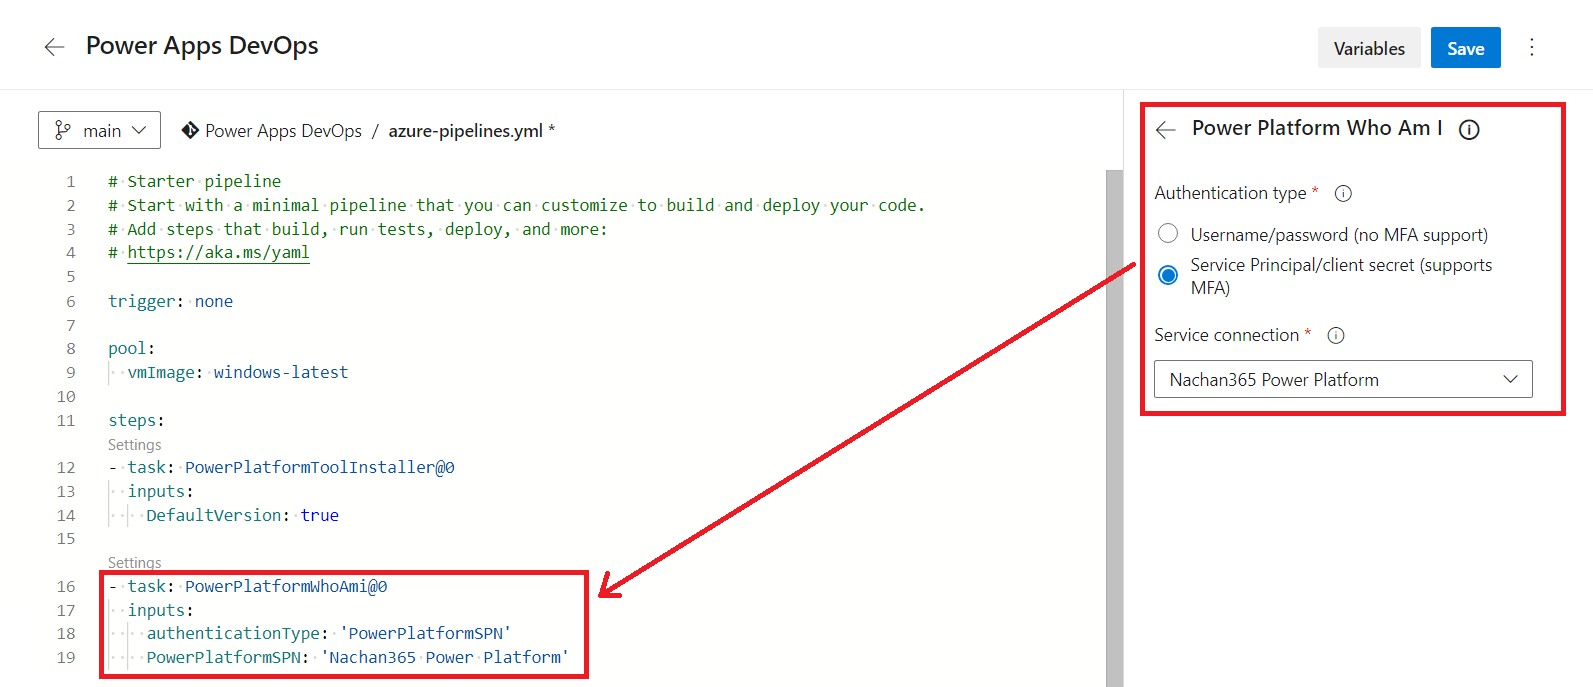
Task: Click the editor vertical scrollbar
Action: 1114,420
